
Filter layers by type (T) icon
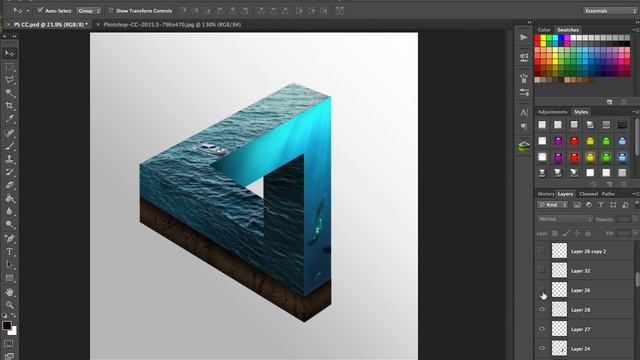coord(601,205)
